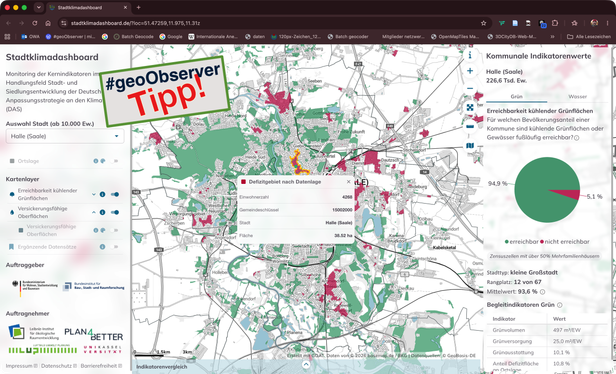Select the Stadtklimadashboard browser tab
The width and height of the screenshot is (616, 374).
[88, 7]
